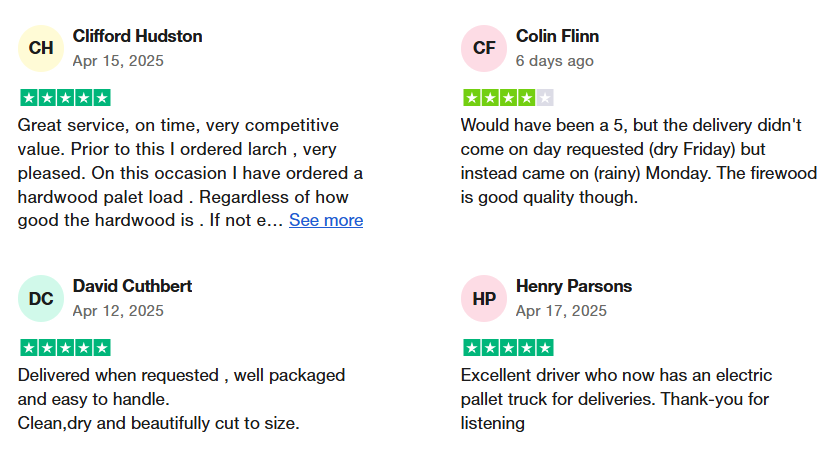Click Henry Parsons' electric pallet truck review
831x467 pixels.
click(x=615, y=399)
